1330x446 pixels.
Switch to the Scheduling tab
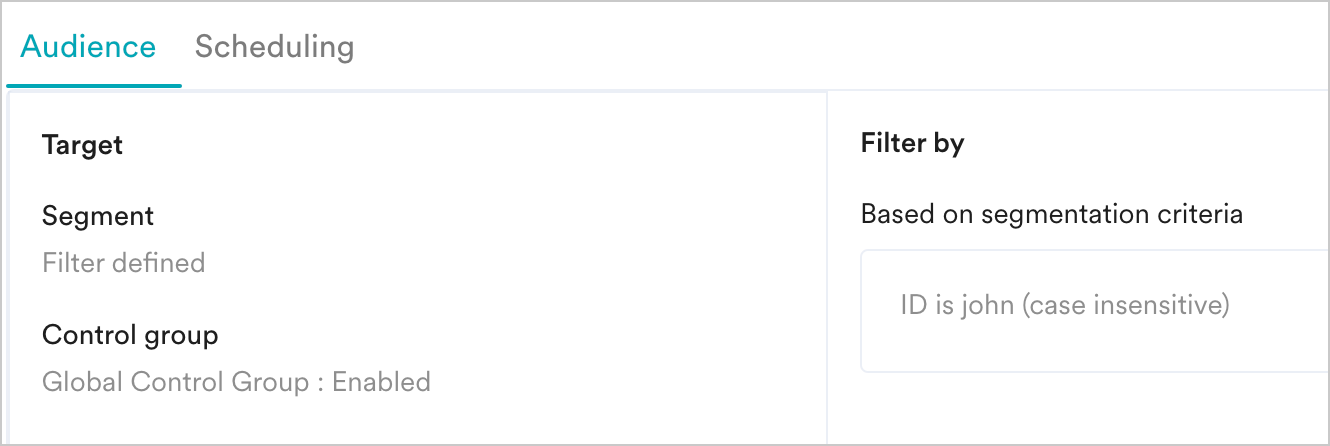tap(274, 47)
